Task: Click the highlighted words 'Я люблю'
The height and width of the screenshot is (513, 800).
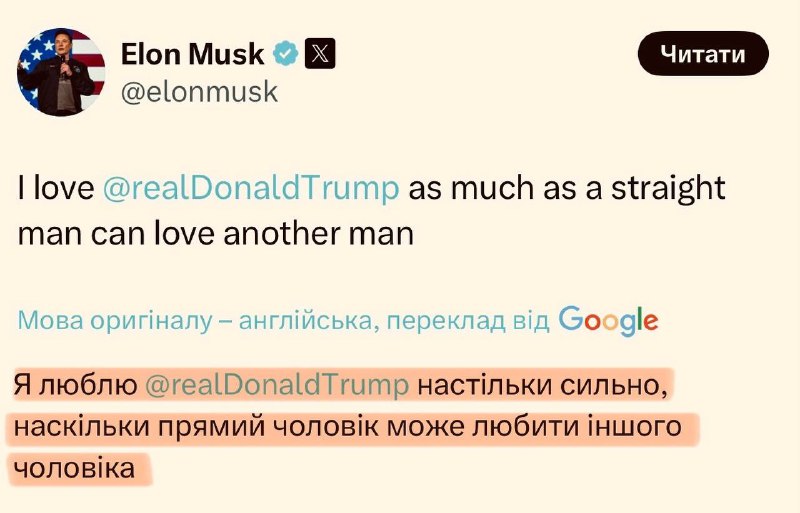Action: point(76,385)
